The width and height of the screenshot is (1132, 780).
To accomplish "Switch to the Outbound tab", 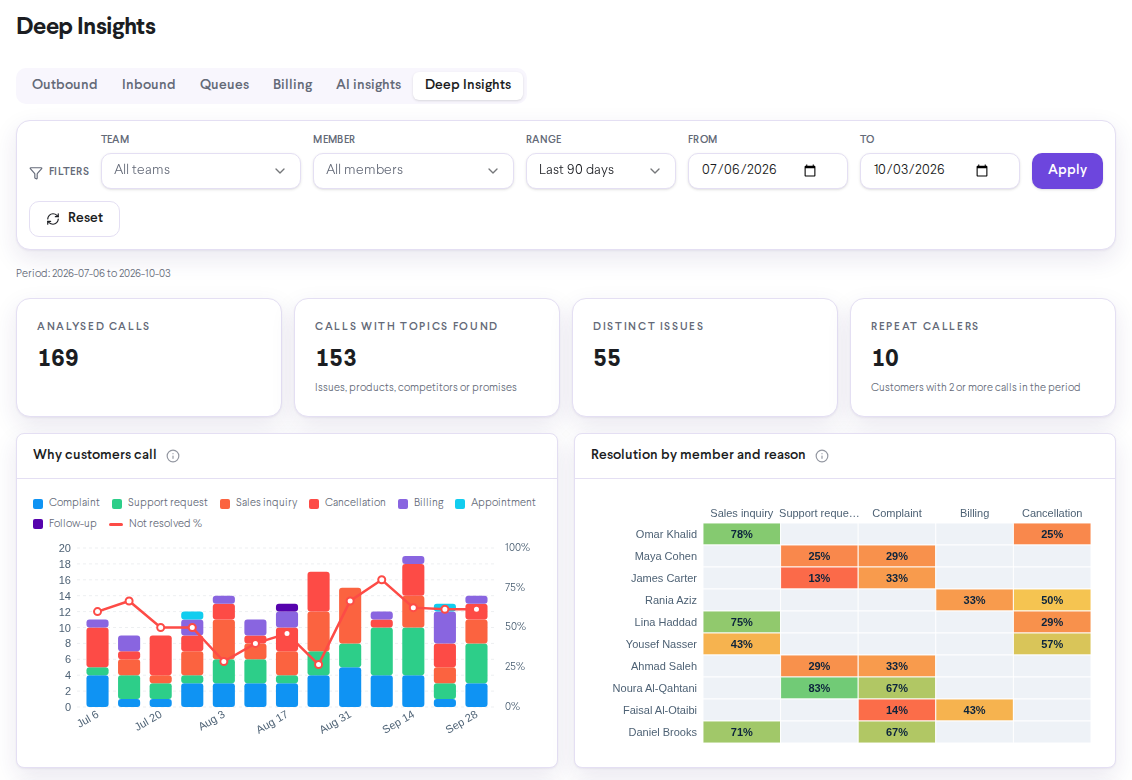I will 64,84.
